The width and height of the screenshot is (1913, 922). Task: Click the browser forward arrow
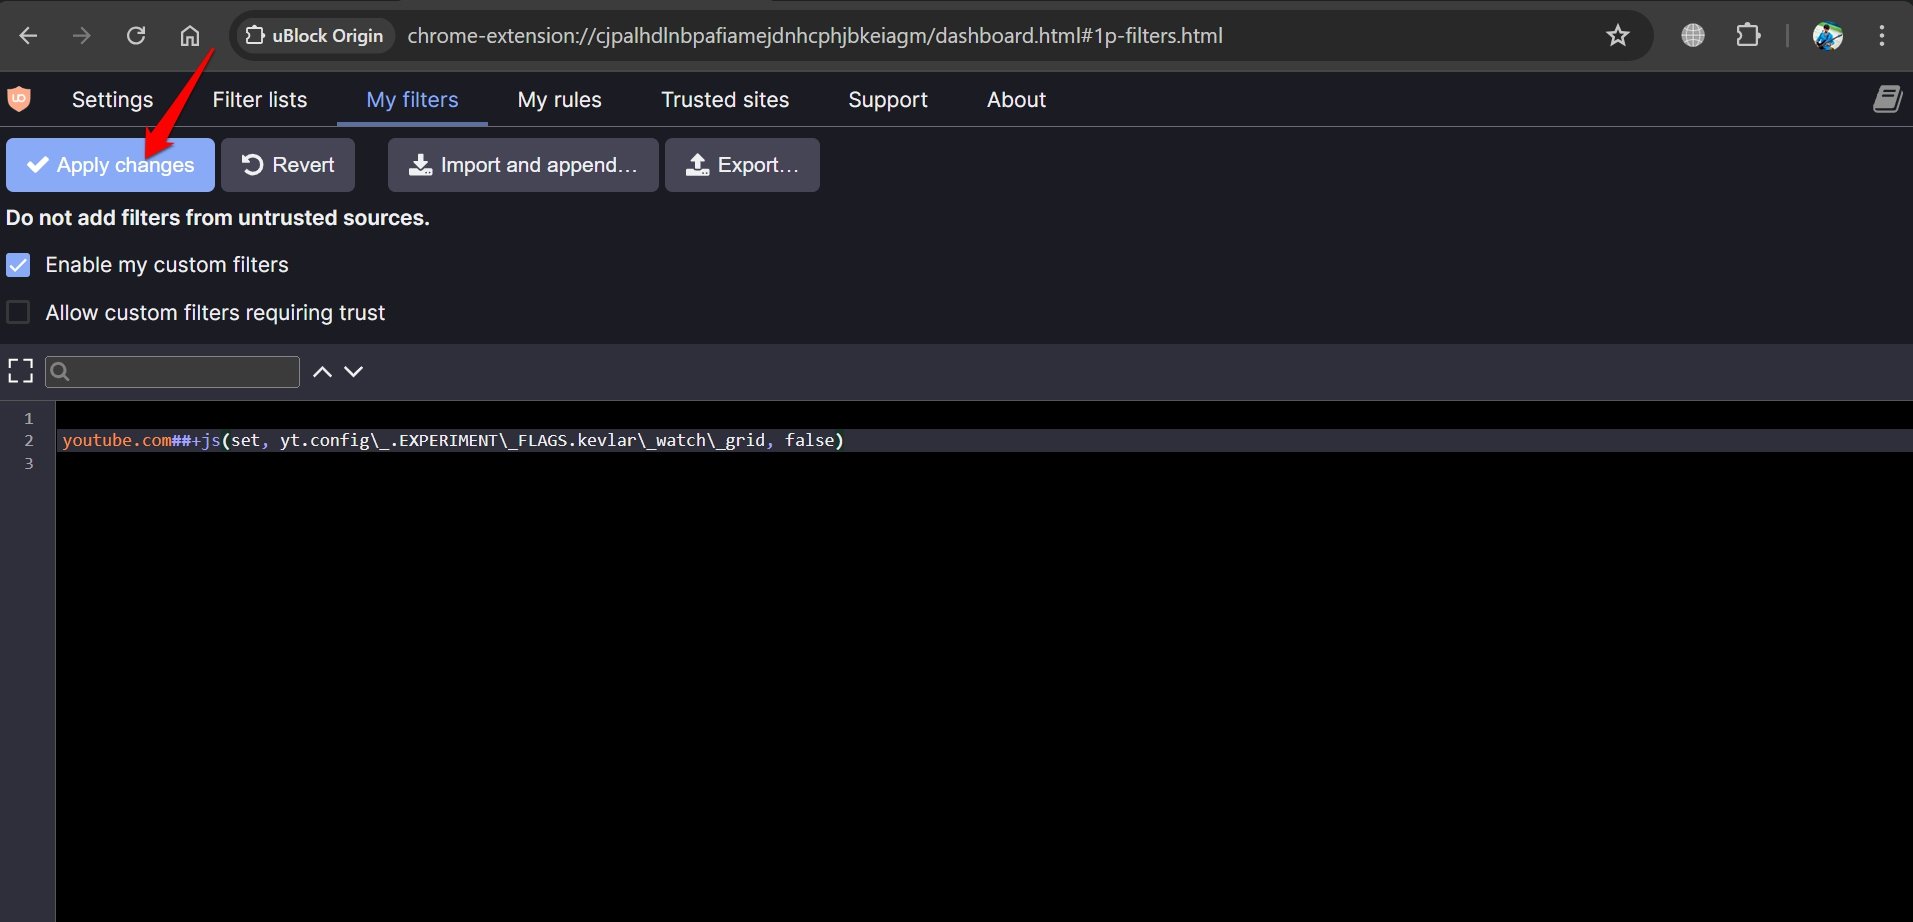coord(82,36)
